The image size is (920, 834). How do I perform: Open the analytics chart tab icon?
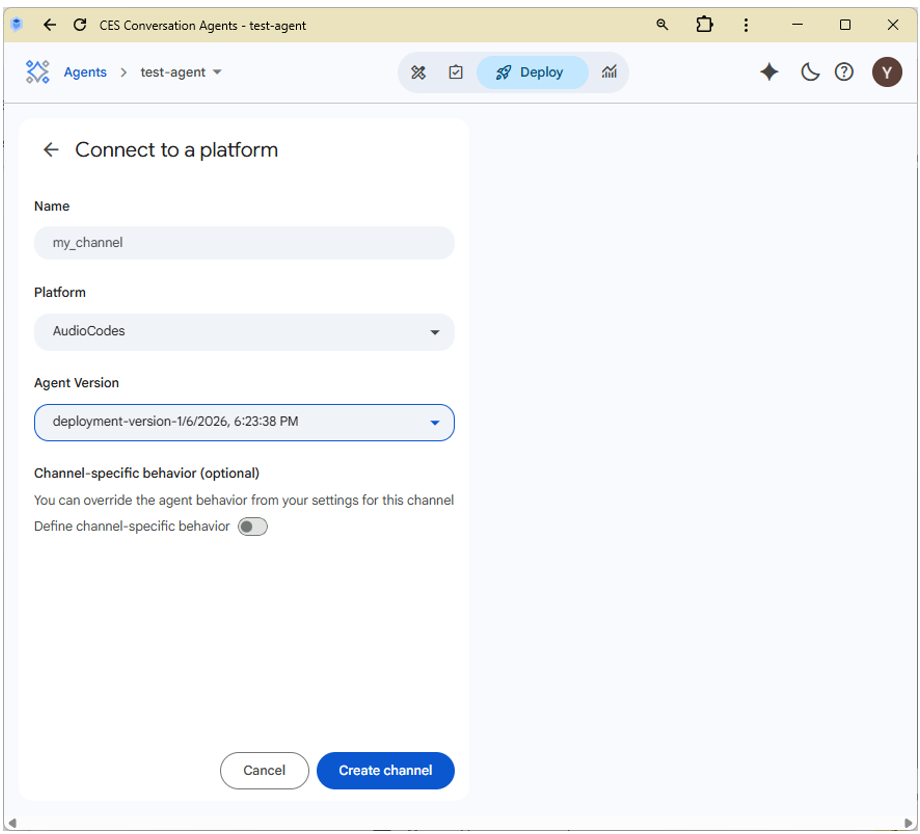click(x=609, y=72)
